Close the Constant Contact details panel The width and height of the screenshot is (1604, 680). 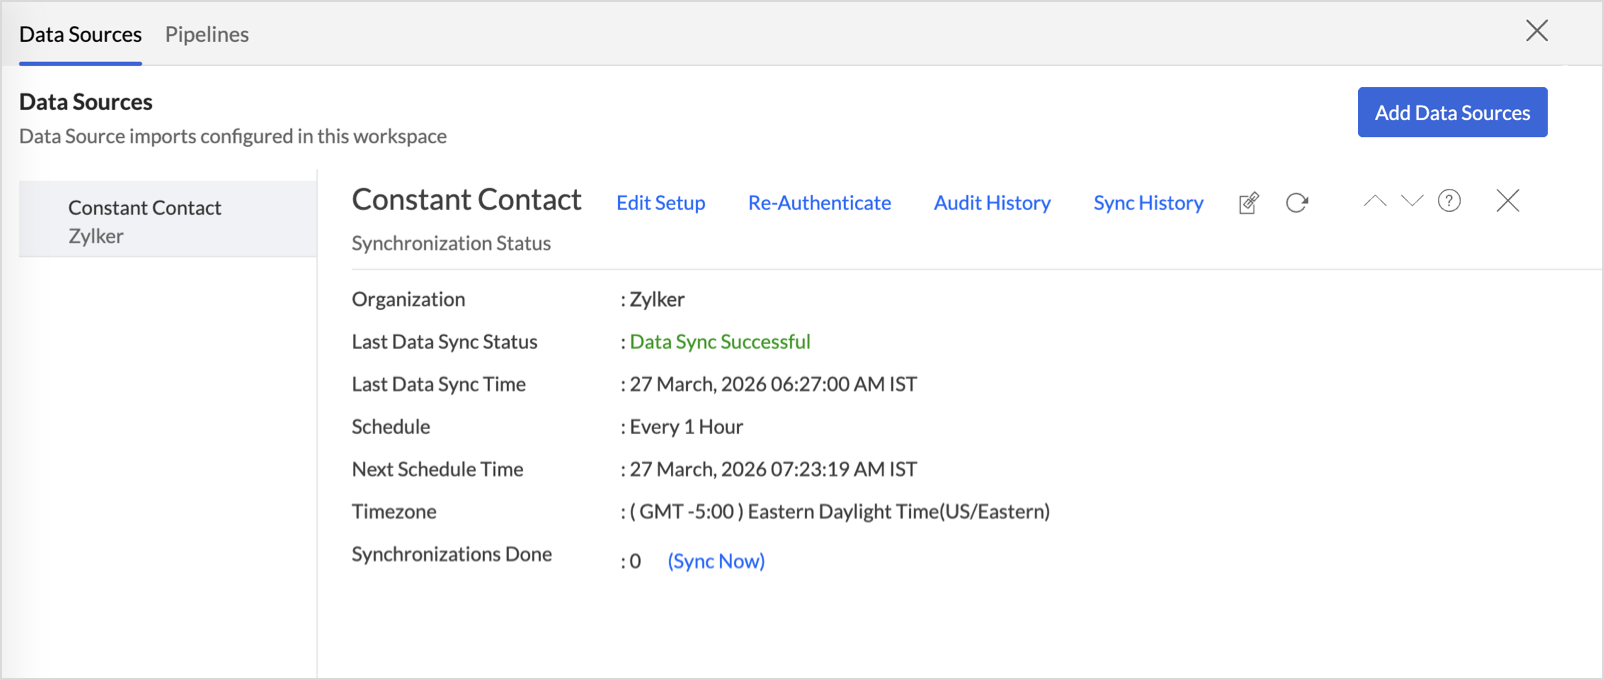(x=1507, y=201)
